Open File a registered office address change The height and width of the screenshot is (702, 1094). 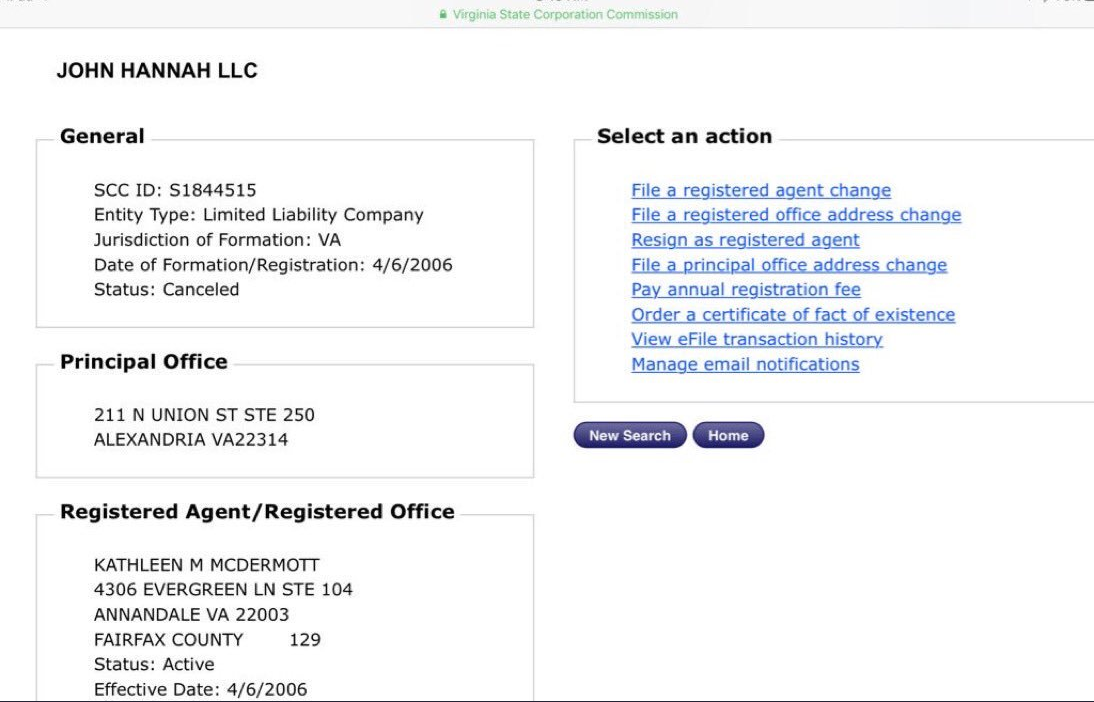(x=796, y=215)
